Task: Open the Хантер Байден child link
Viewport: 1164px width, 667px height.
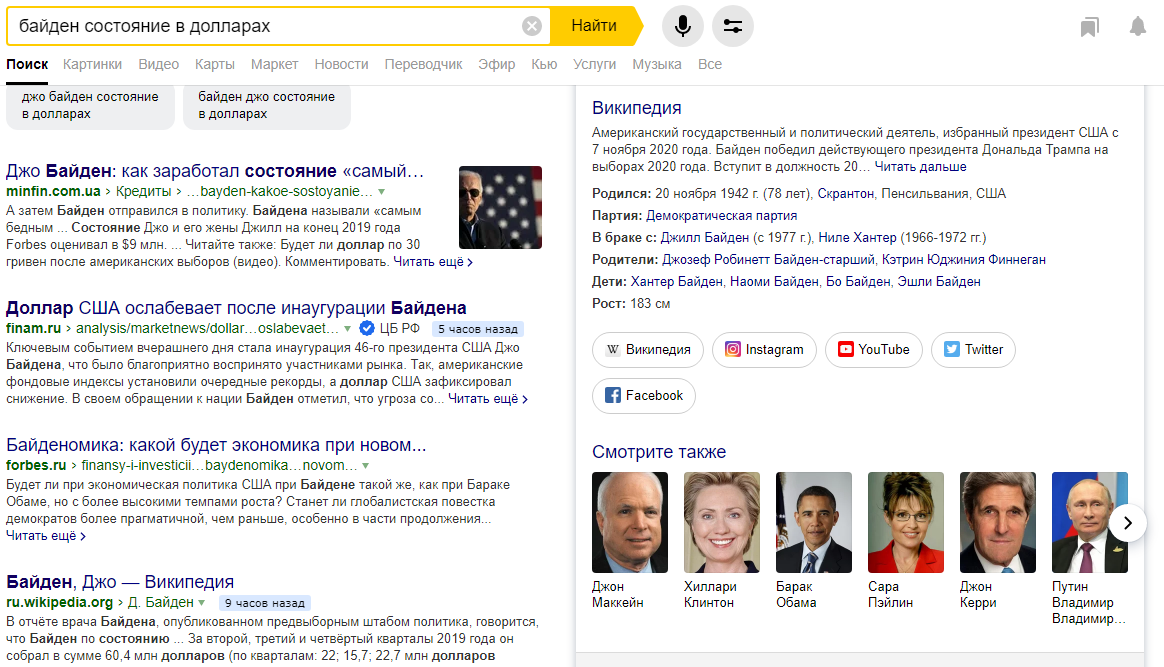Action: [x=676, y=282]
